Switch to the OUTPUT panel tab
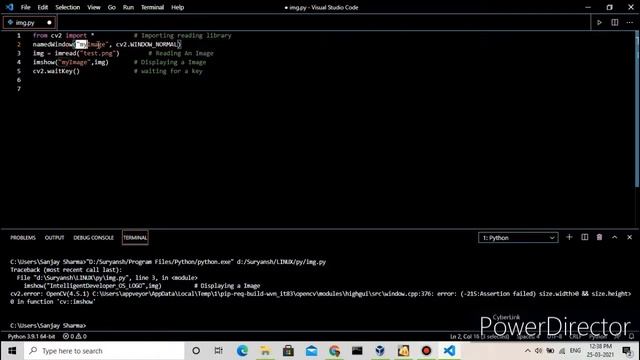 [54, 238]
